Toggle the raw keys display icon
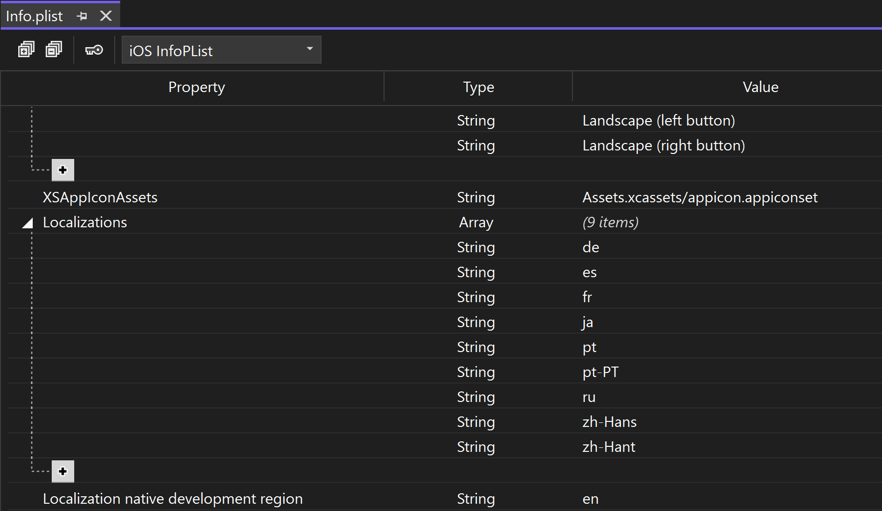This screenshot has height=511, width=882. point(94,50)
